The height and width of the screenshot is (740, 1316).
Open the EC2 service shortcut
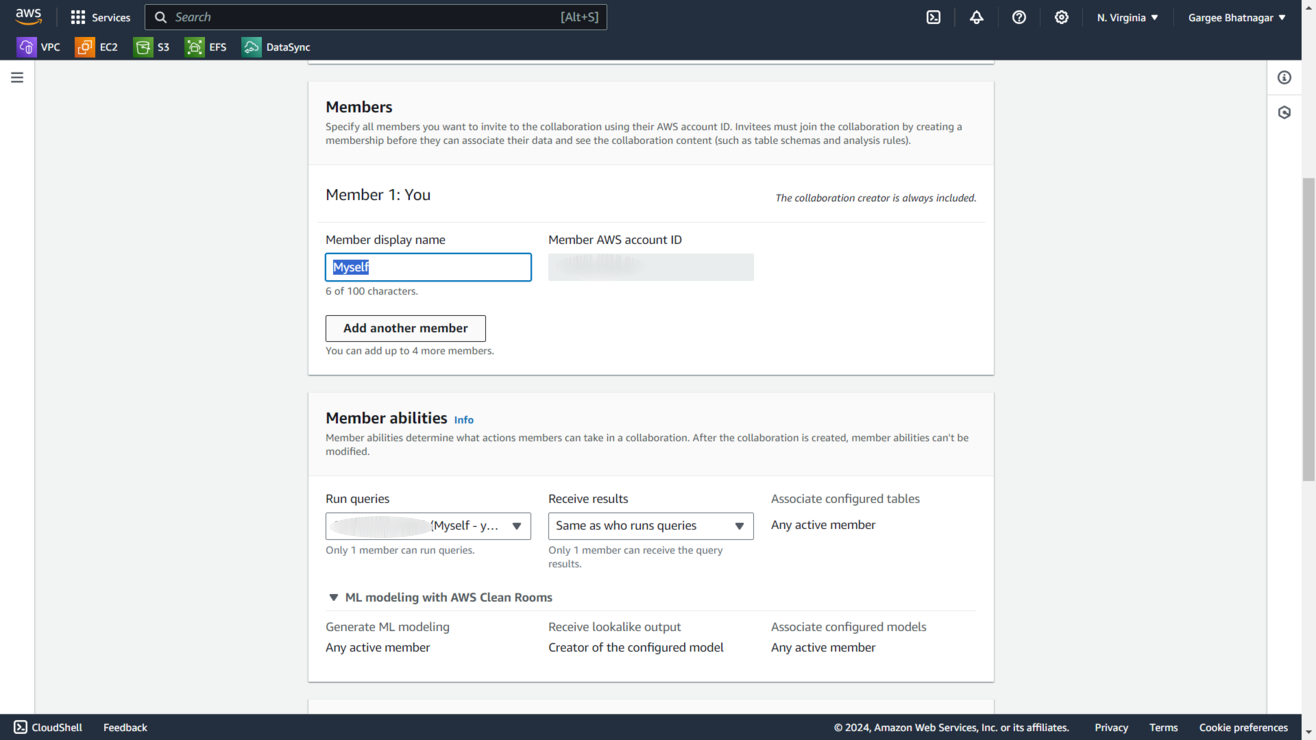pyautogui.click(x=97, y=47)
